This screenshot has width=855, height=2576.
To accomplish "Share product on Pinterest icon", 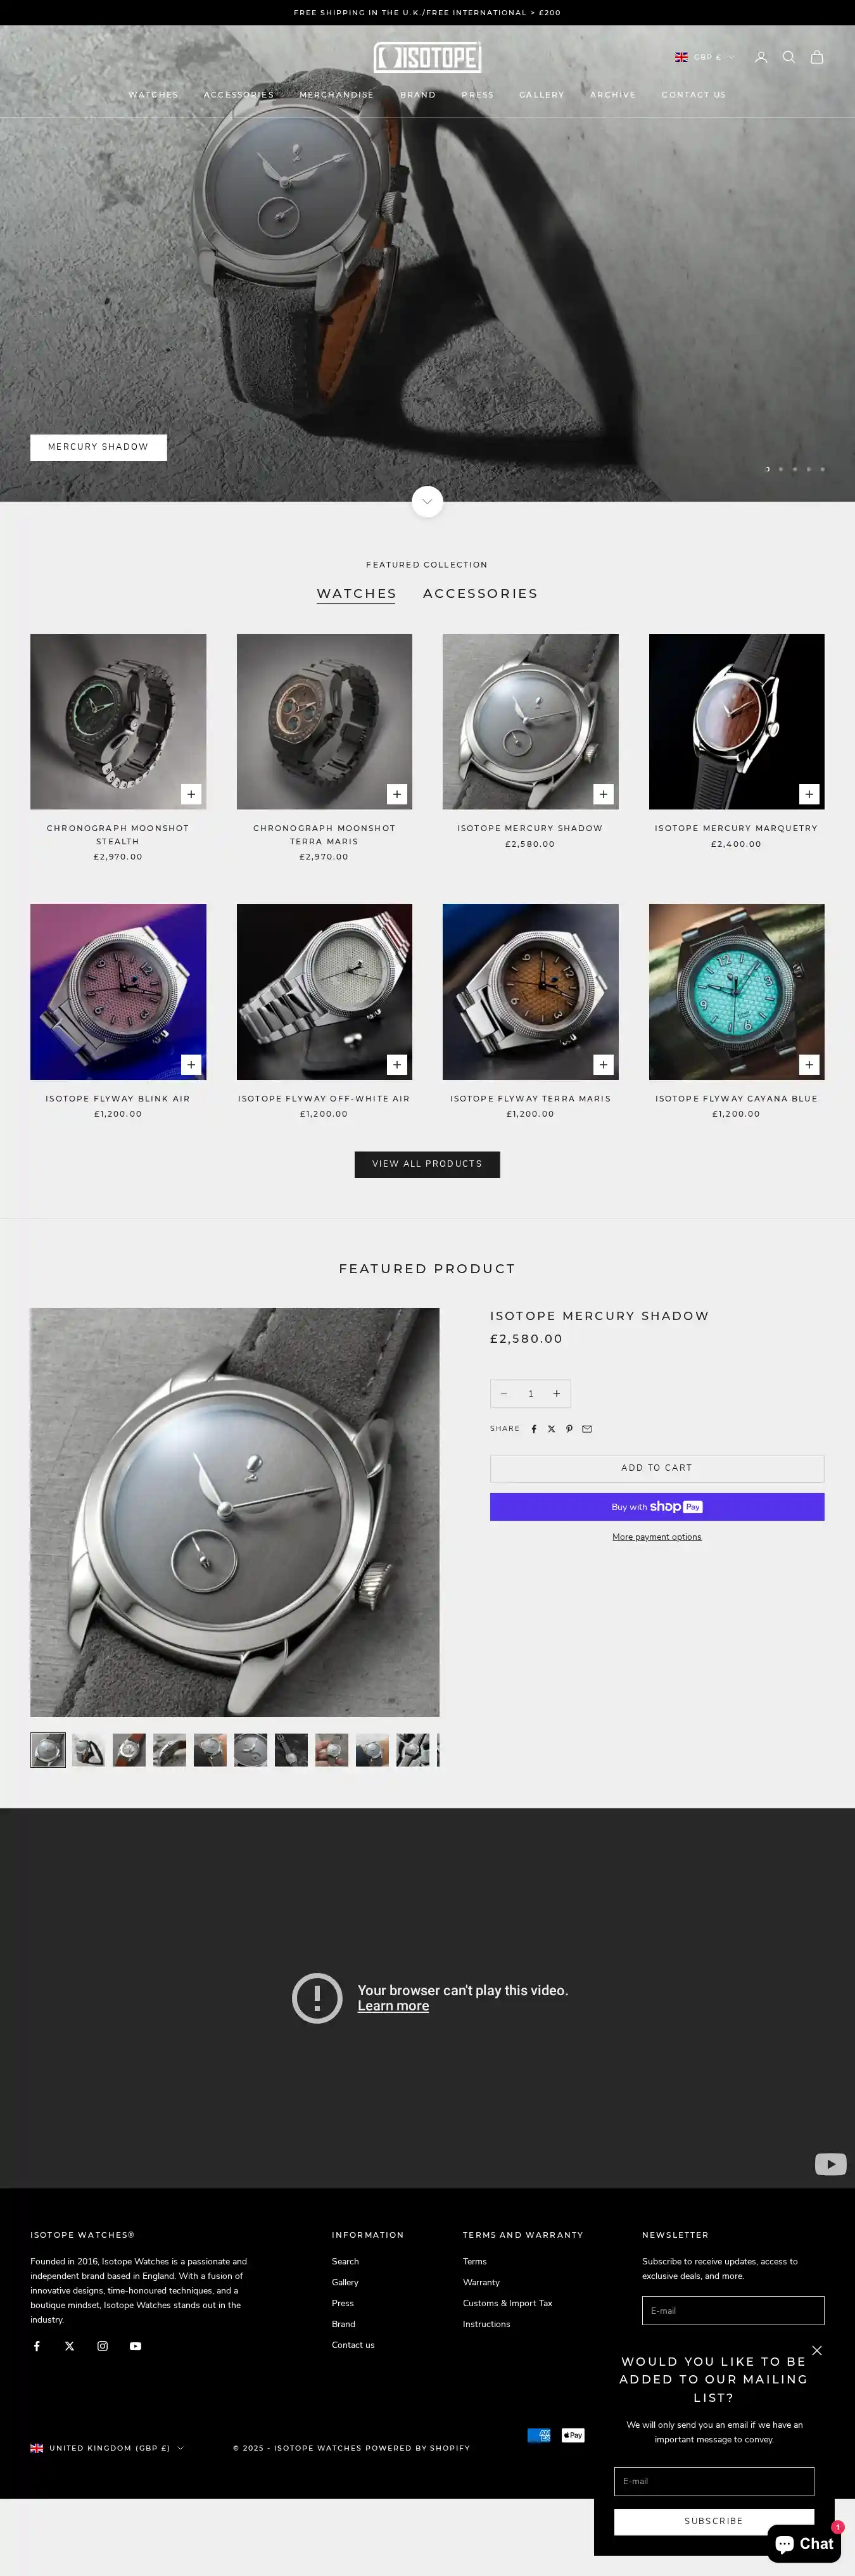I will pos(569,1429).
